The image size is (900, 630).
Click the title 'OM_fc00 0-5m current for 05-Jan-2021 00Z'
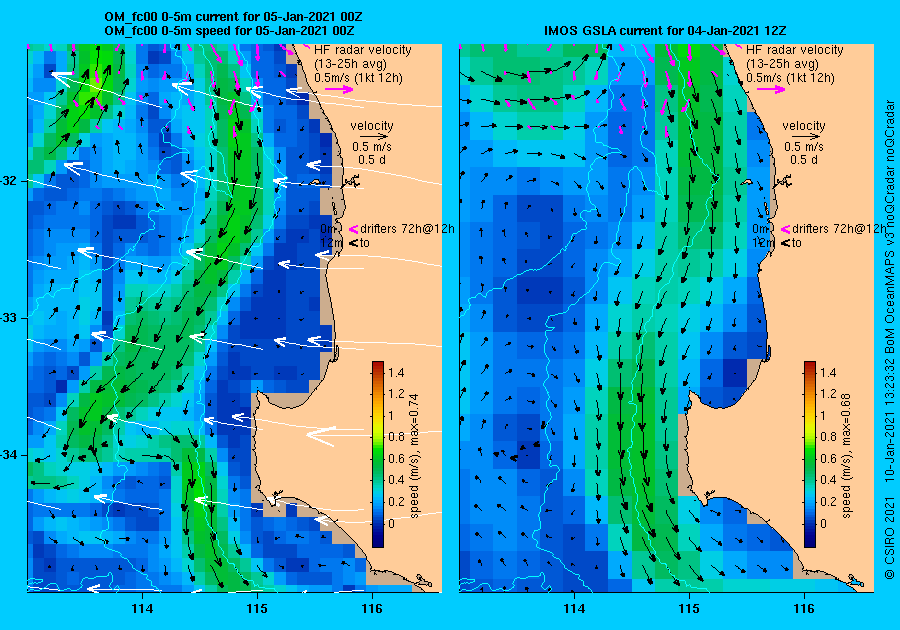click(233, 17)
